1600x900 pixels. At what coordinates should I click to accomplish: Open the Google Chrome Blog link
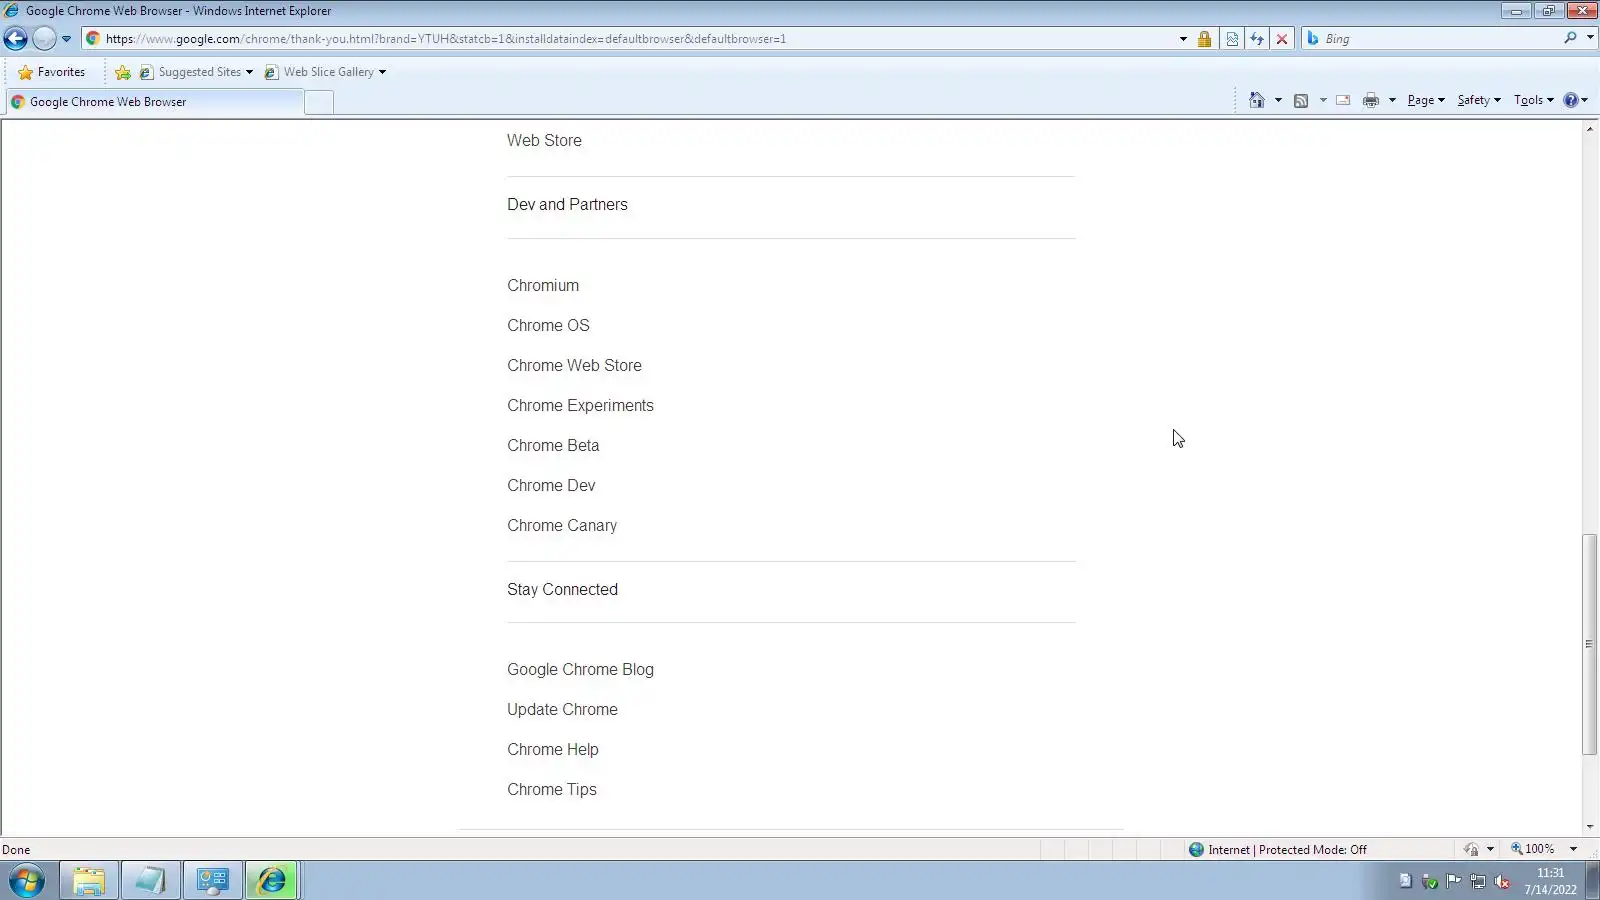click(x=580, y=670)
